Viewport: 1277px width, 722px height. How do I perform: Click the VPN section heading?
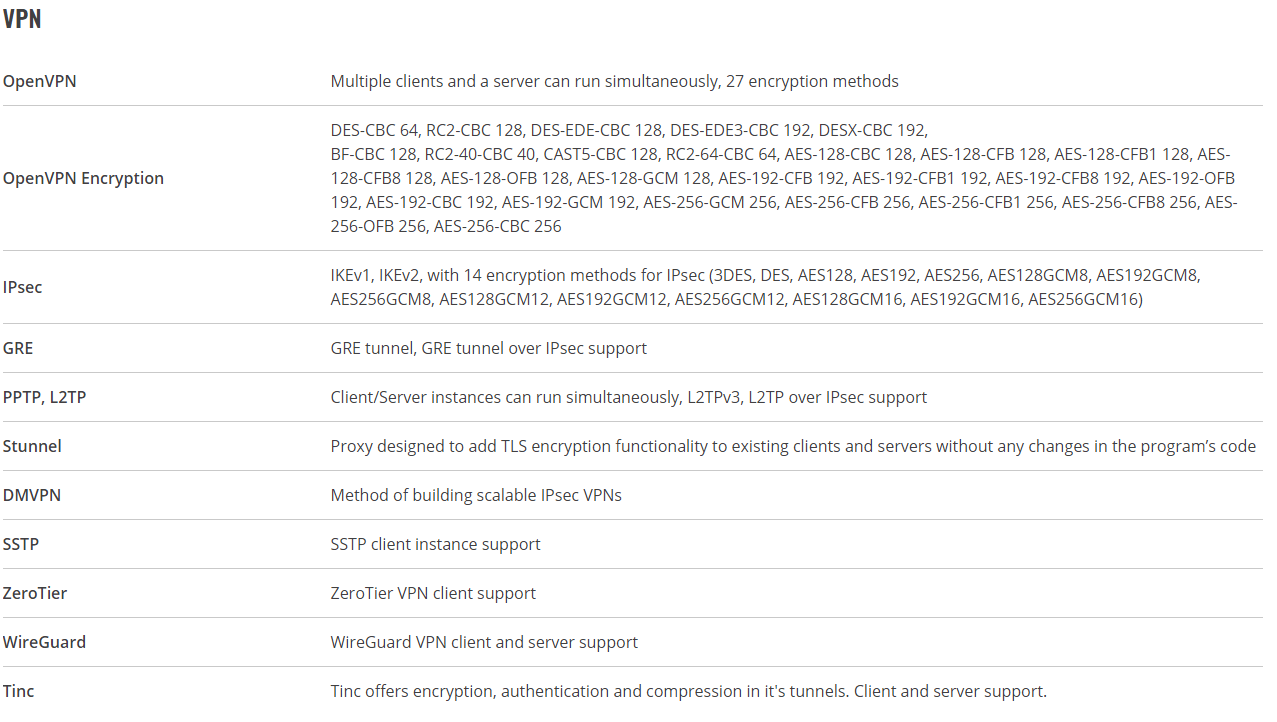pos(22,18)
